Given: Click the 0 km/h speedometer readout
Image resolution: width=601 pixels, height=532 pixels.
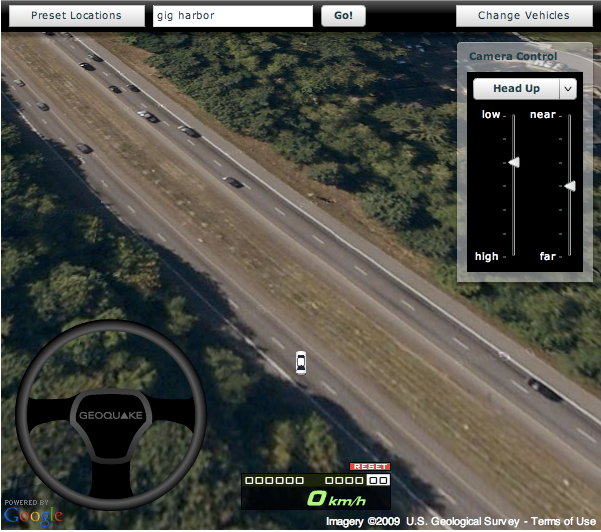Looking at the screenshot, I should point(337,499).
